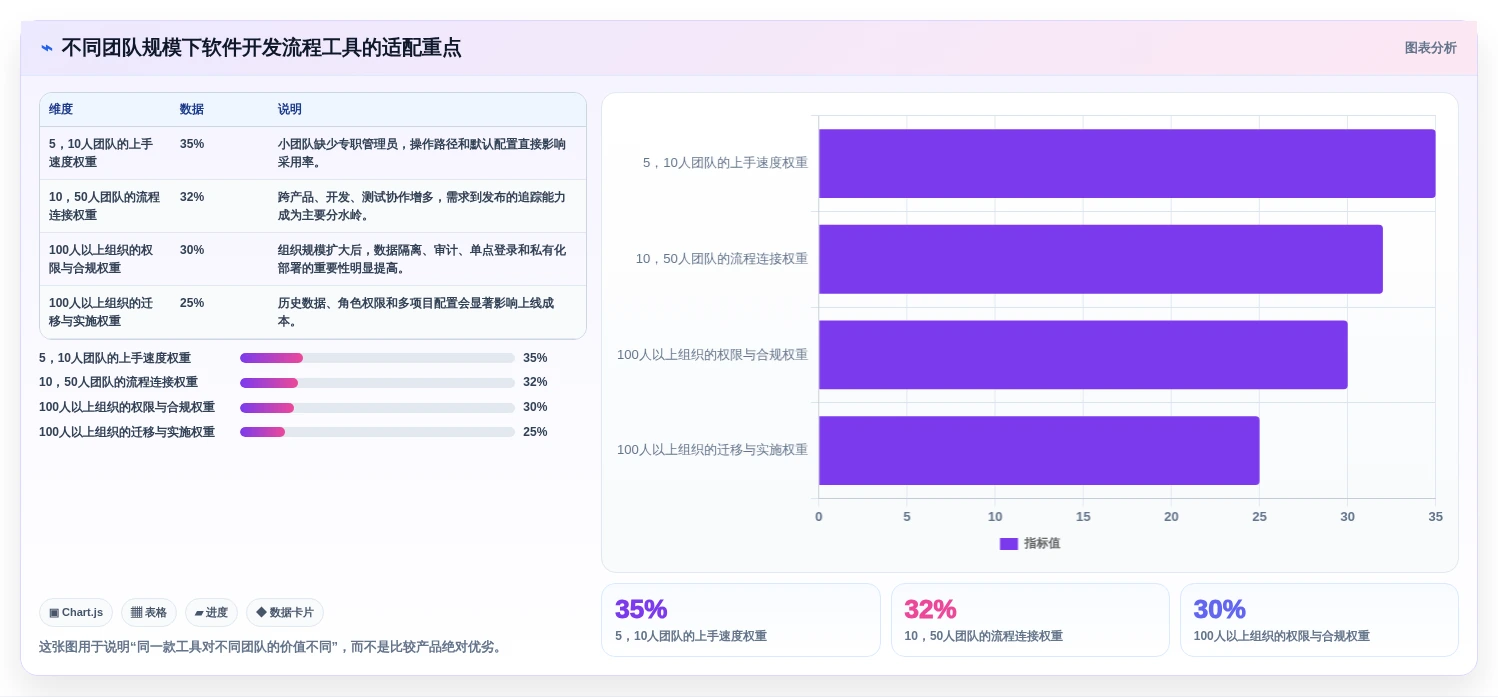The height and width of the screenshot is (697, 1498).
Task: Click y-axis label 5，10人团队的上手速度权重 in chart
Action: (725, 163)
